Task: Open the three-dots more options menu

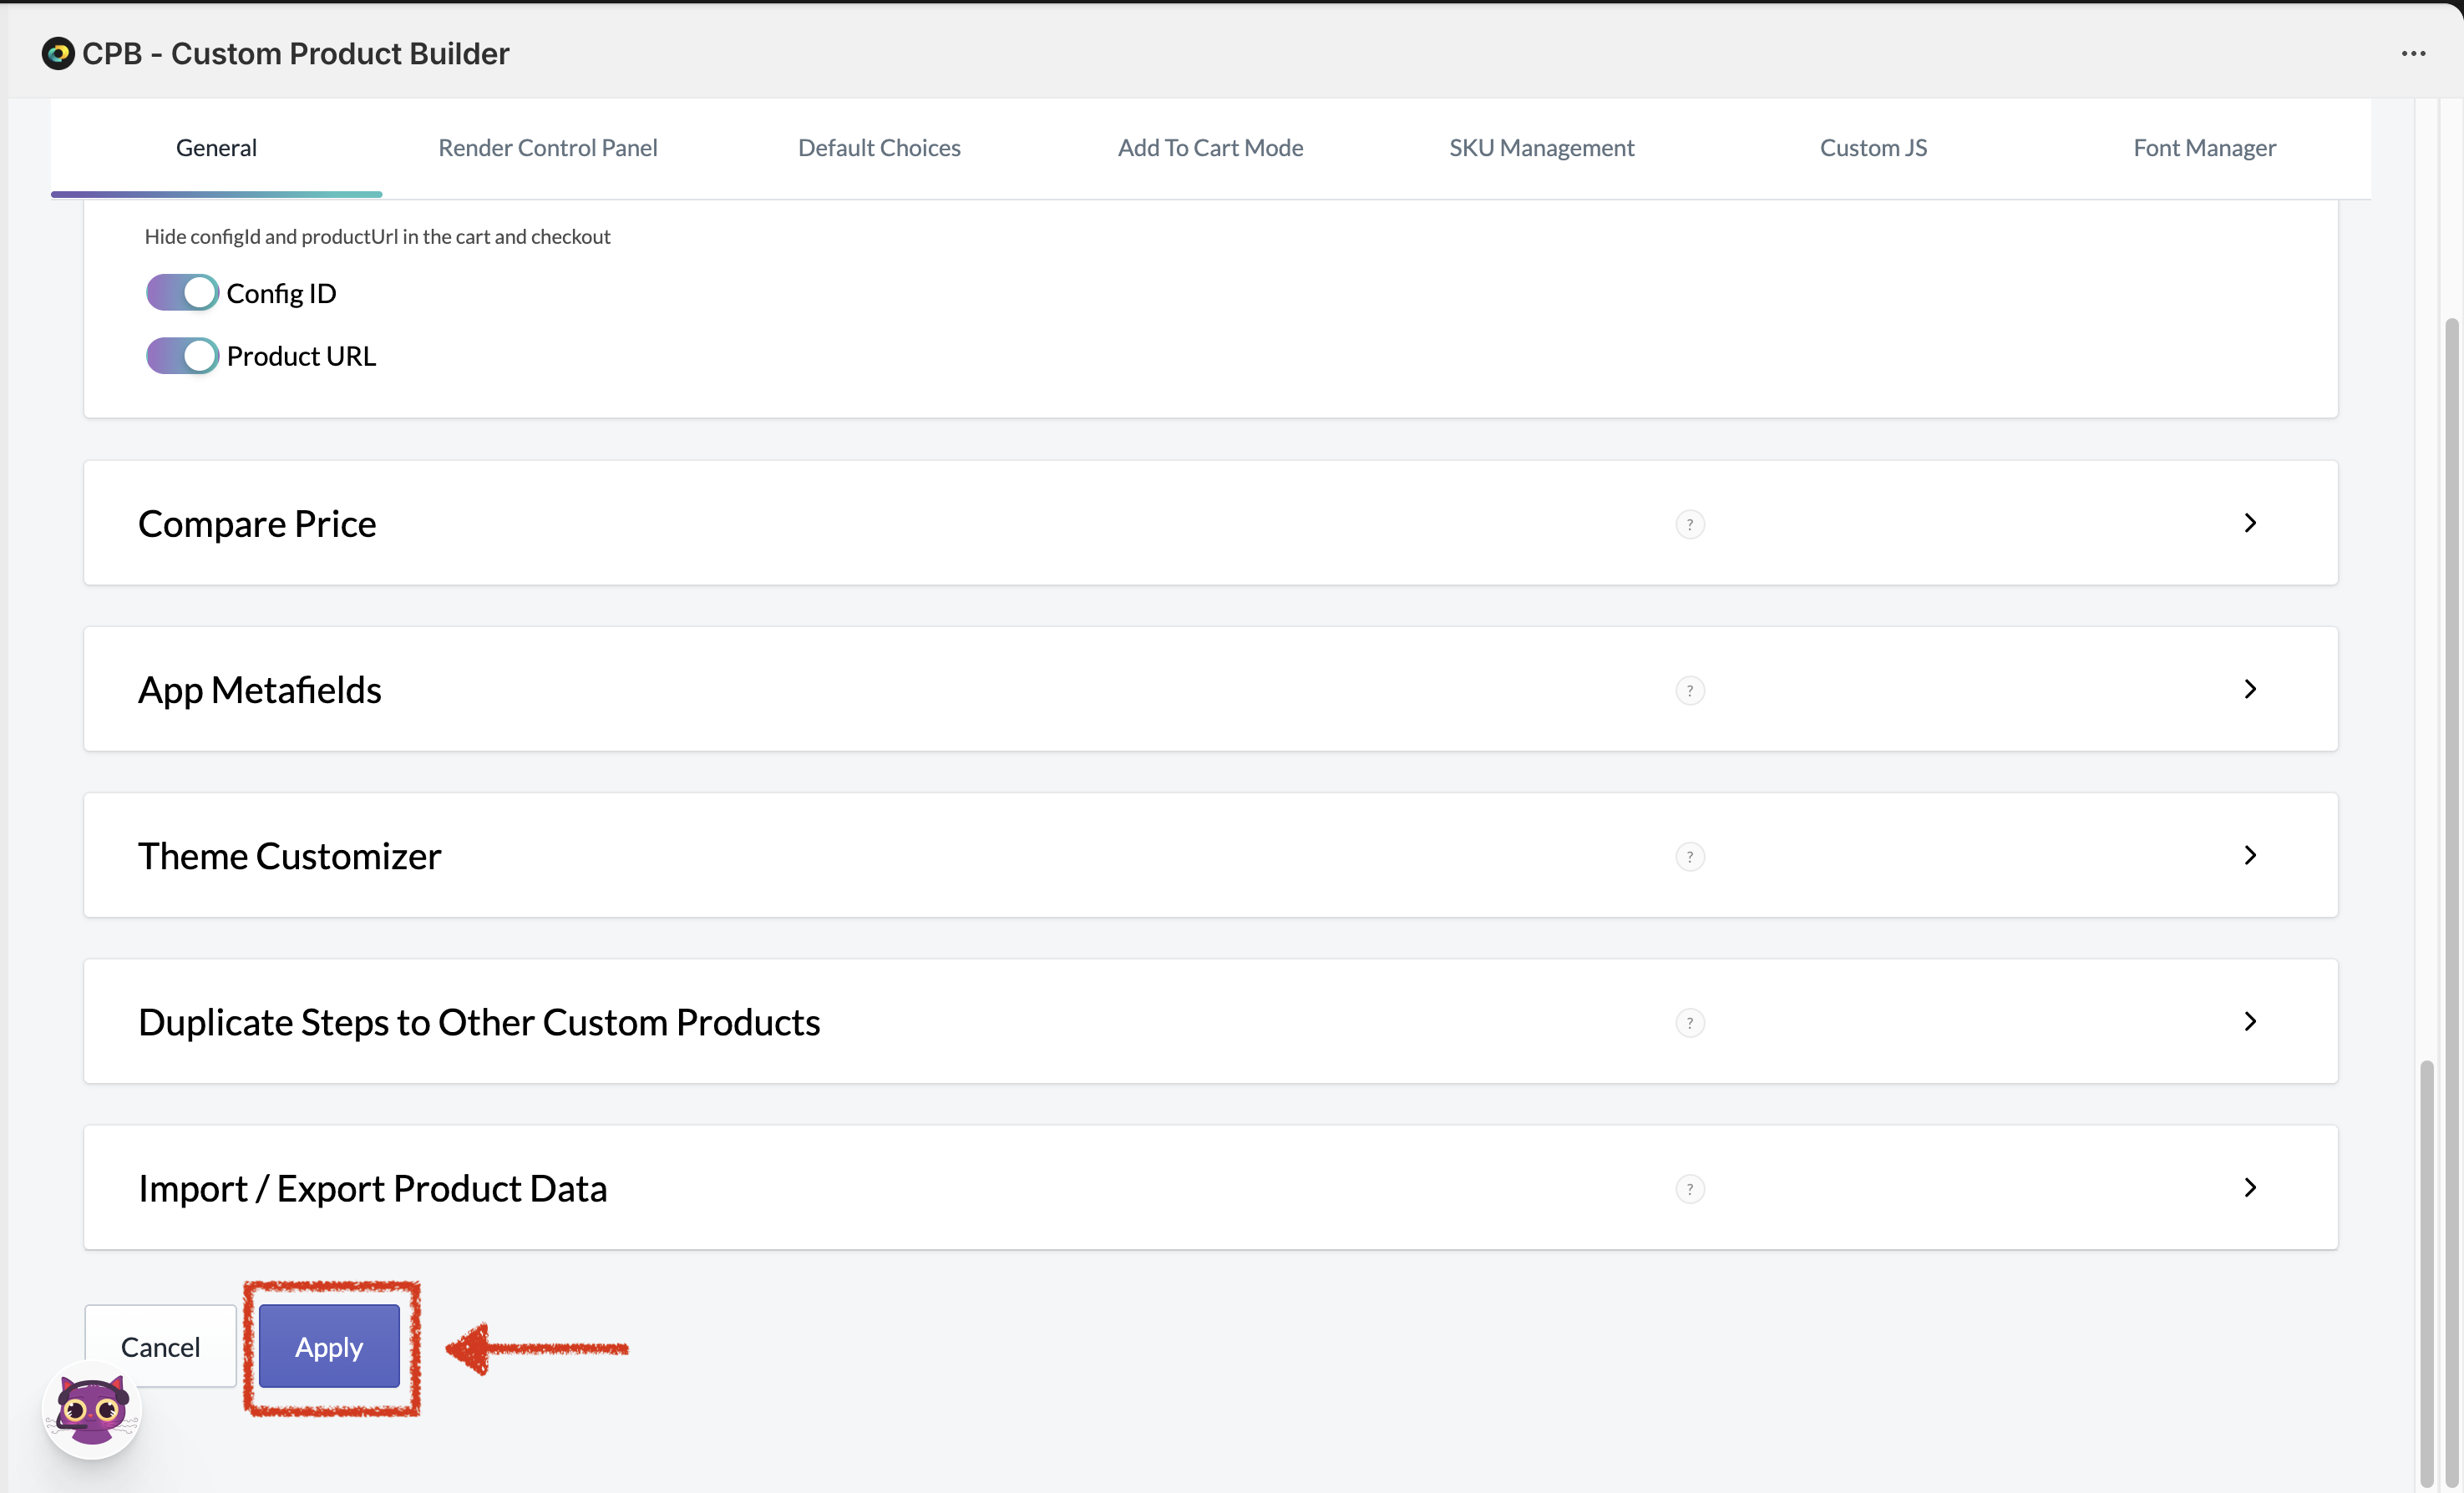Action: 2413,53
